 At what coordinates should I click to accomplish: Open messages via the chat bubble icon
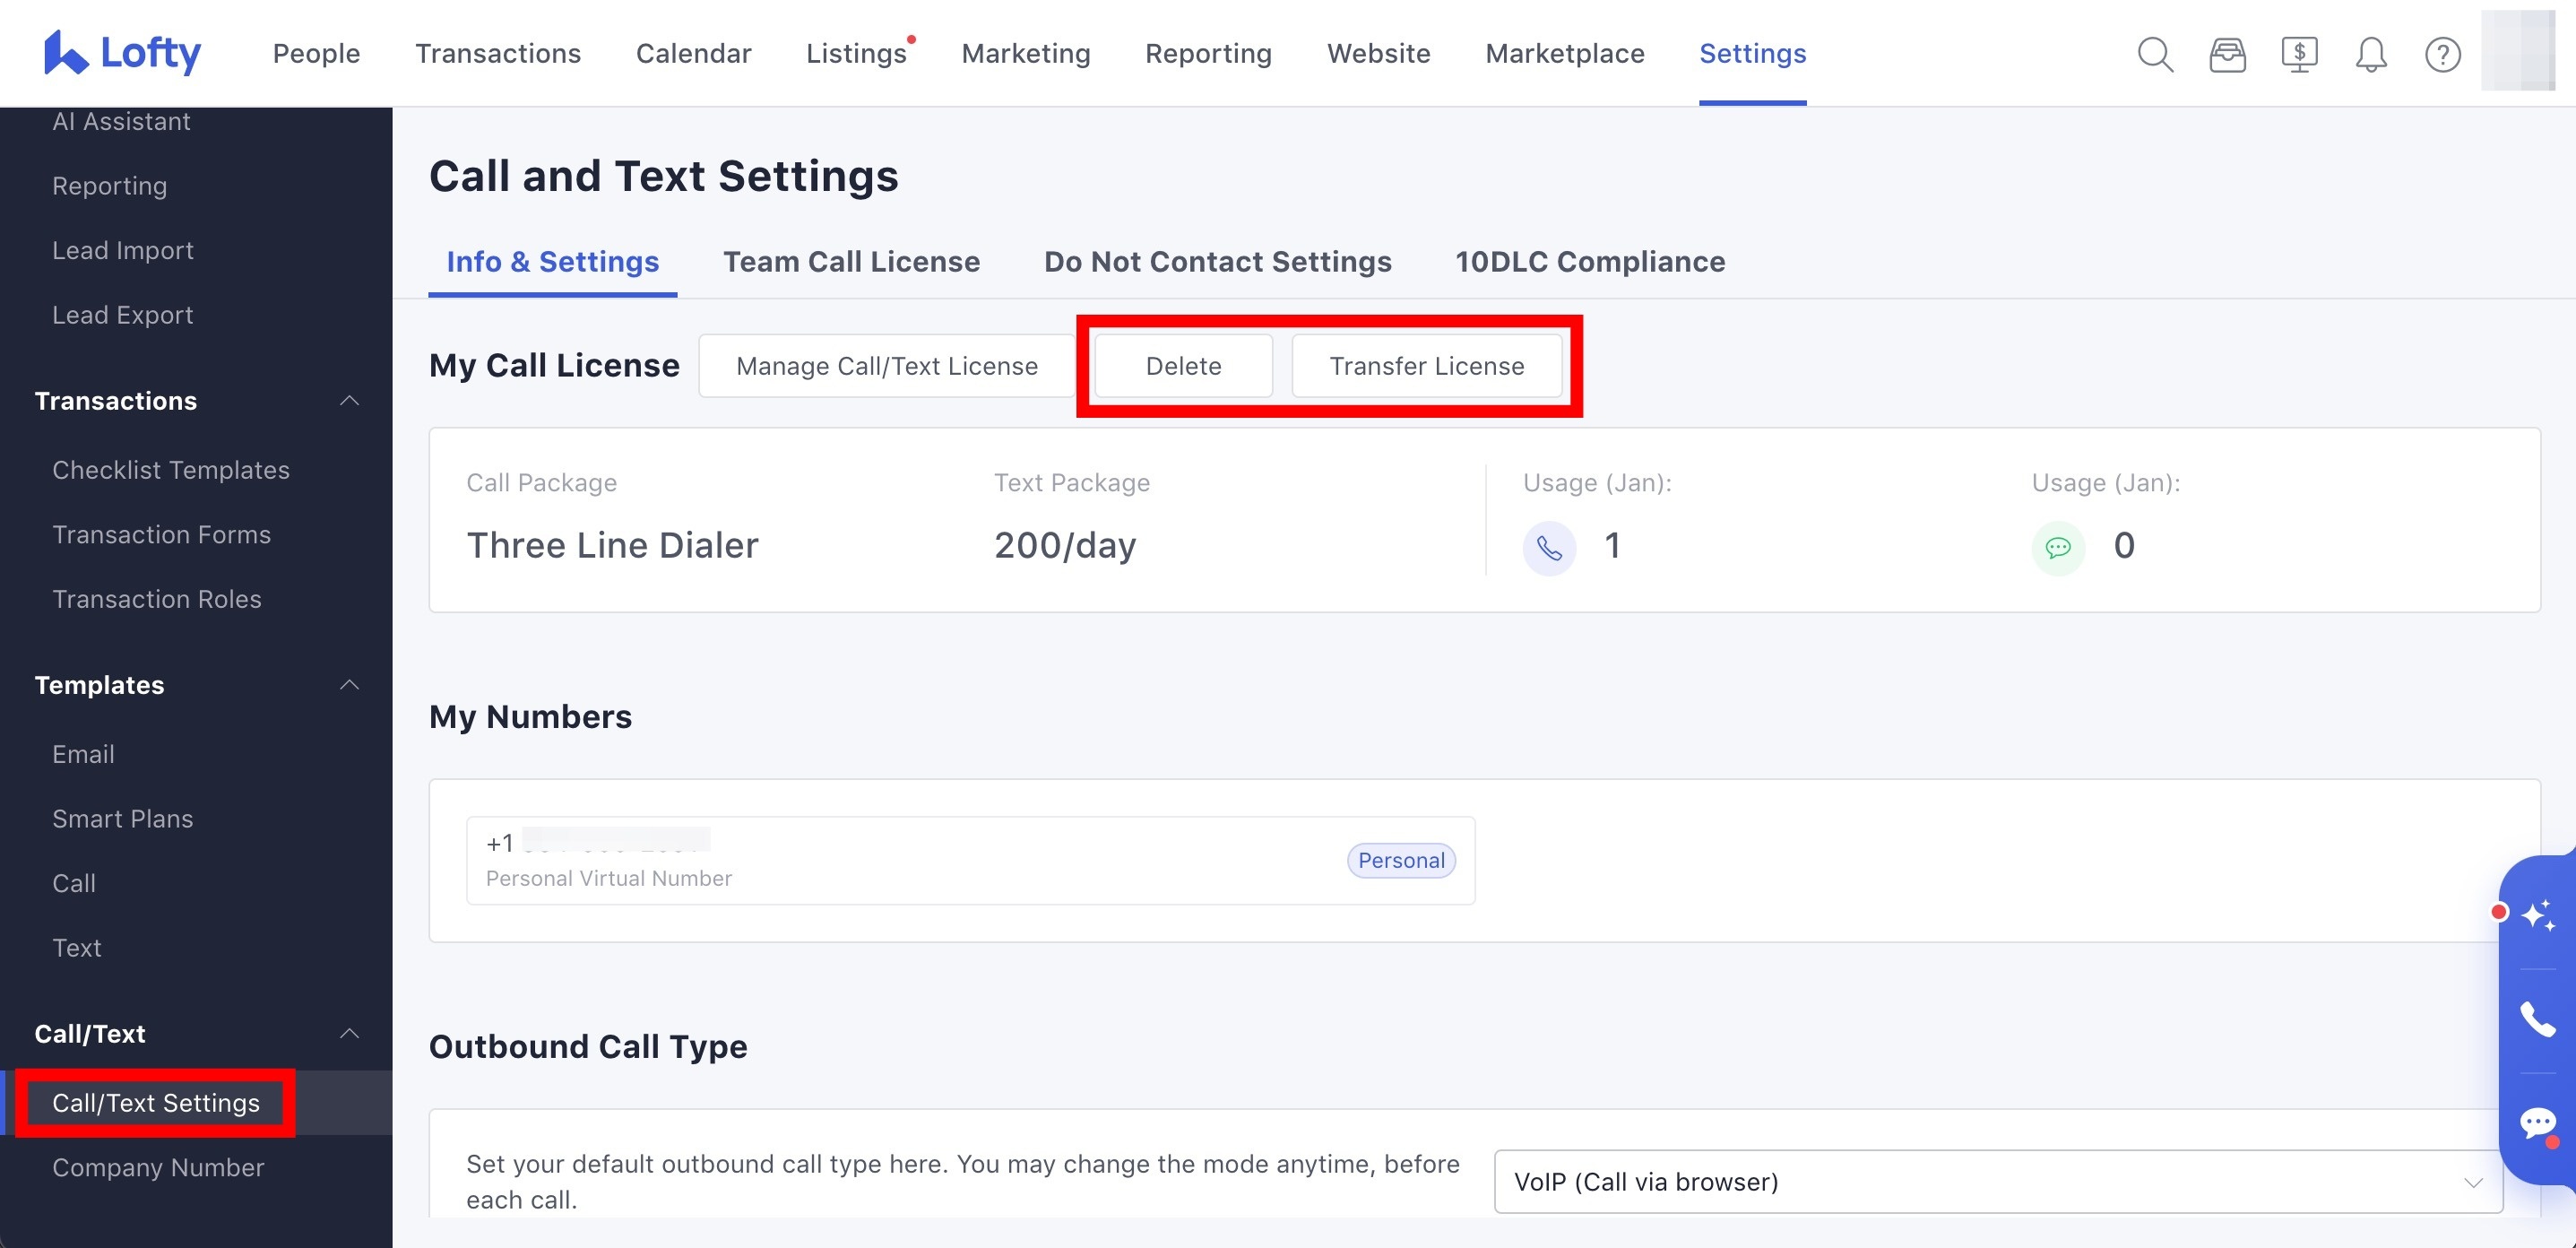click(x=2538, y=1122)
